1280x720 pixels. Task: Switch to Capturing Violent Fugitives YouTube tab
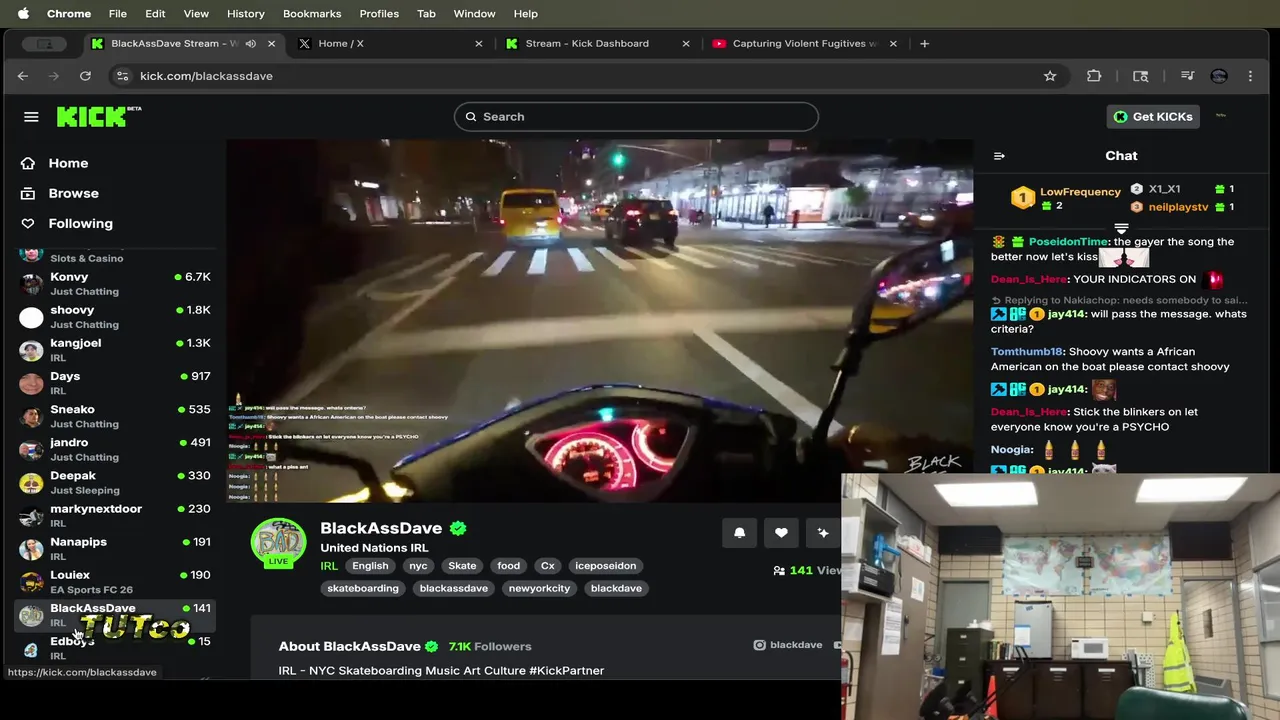(804, 44)
